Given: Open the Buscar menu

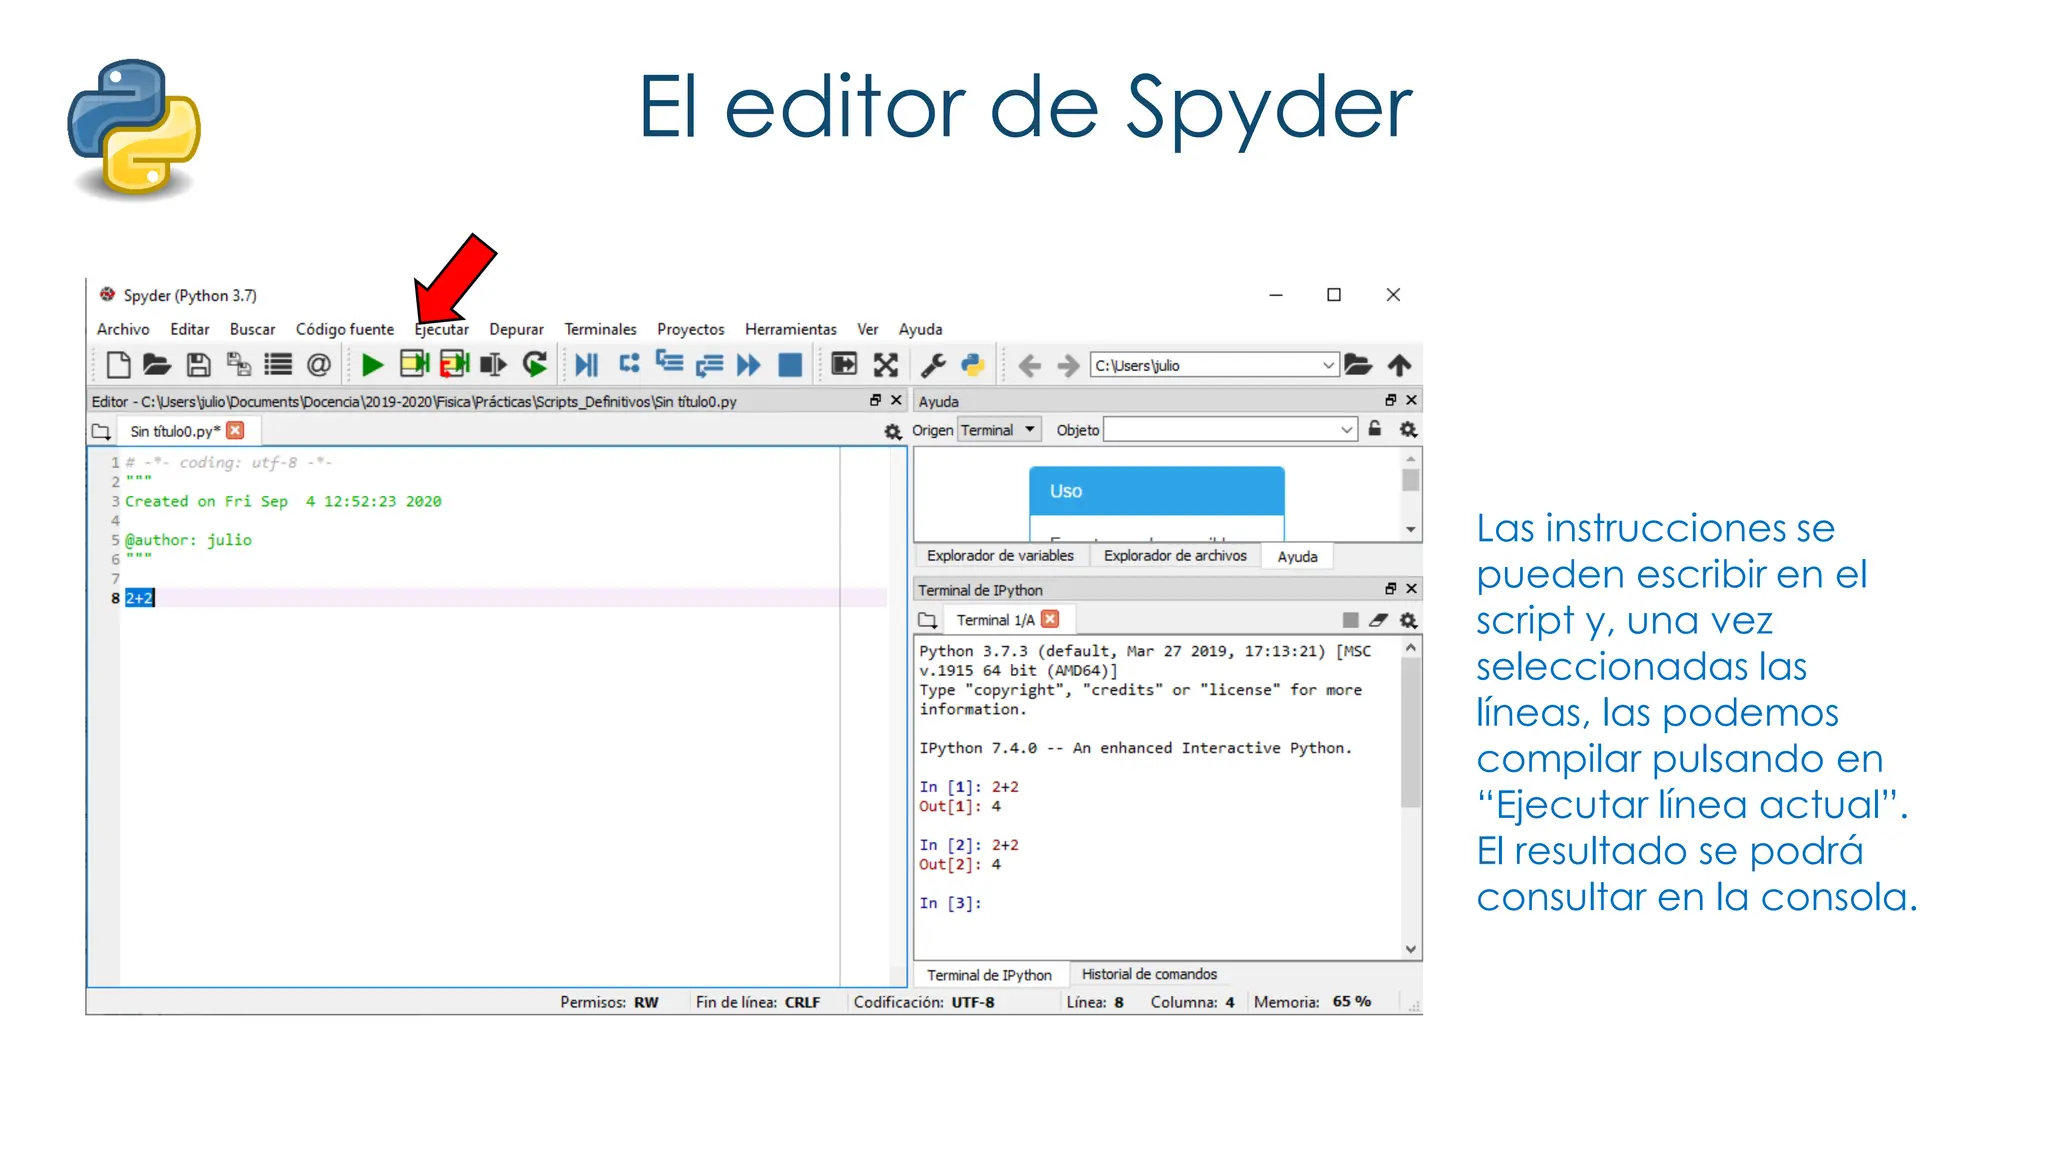Looking at the screenshot, I should click(252, 329).
